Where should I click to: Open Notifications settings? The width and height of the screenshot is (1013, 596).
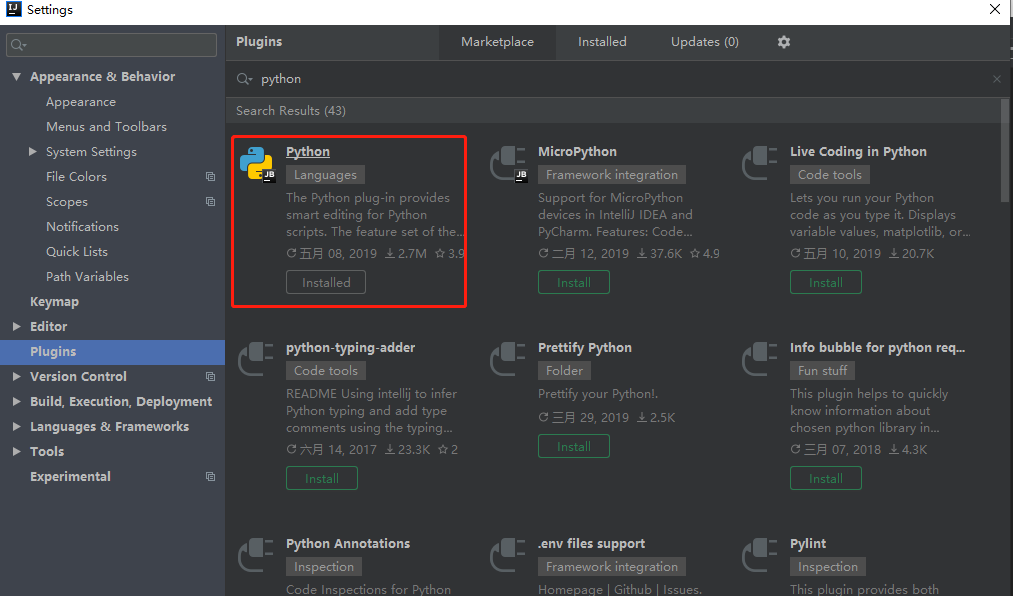[82, 227]
